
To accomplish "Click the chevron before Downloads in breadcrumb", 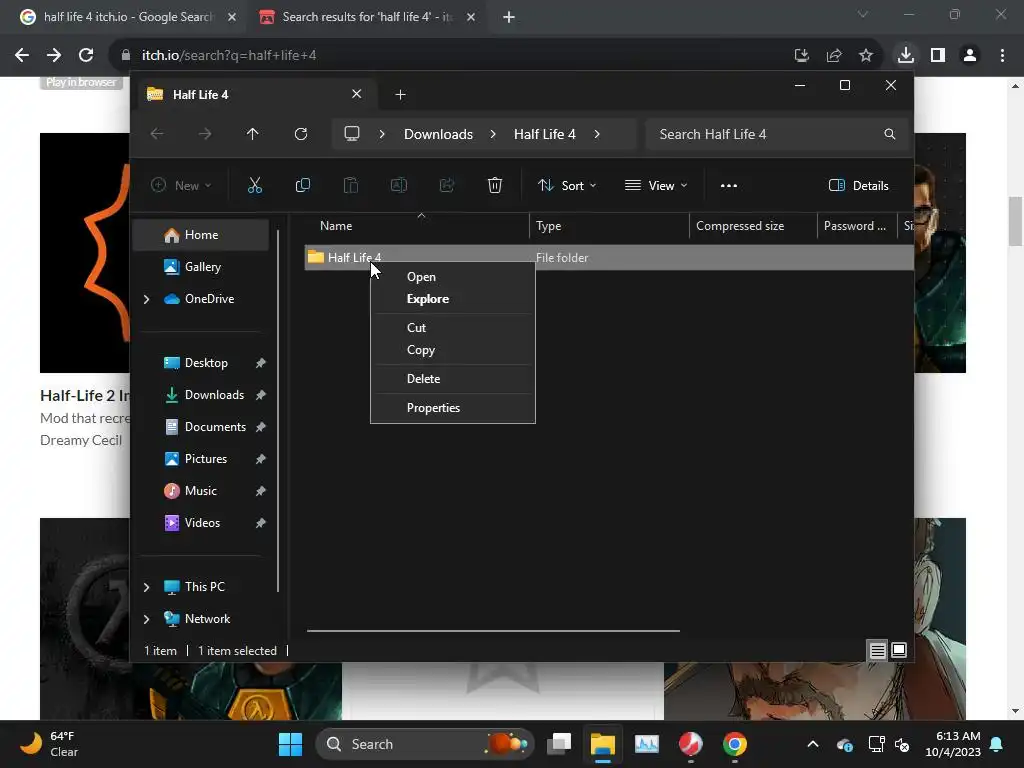I will tap(382, 134).
